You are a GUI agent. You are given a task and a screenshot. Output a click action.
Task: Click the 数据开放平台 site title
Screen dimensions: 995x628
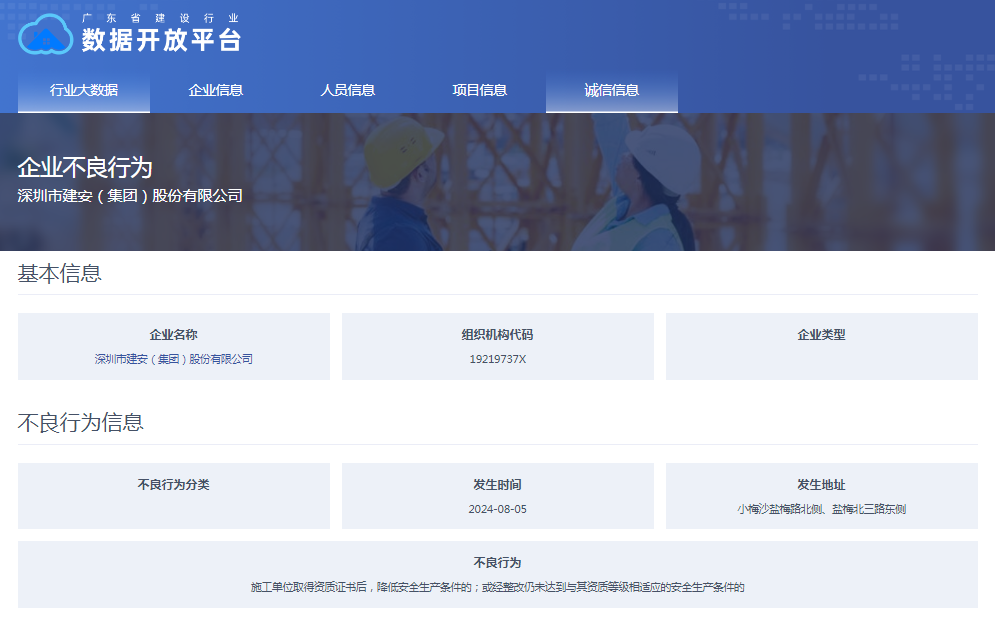161,40
